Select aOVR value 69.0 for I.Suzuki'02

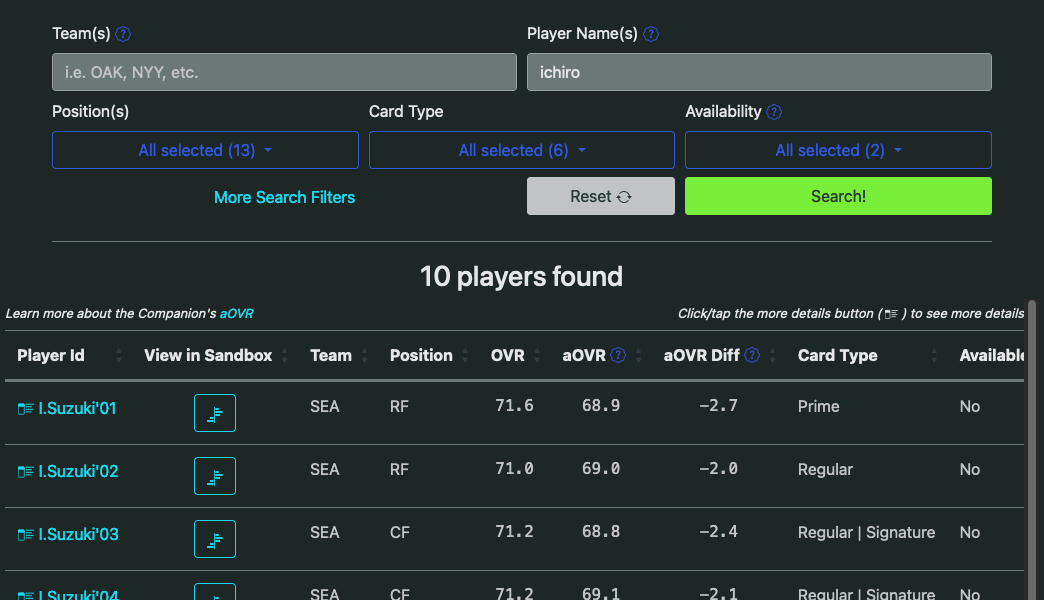click(601, 469)
